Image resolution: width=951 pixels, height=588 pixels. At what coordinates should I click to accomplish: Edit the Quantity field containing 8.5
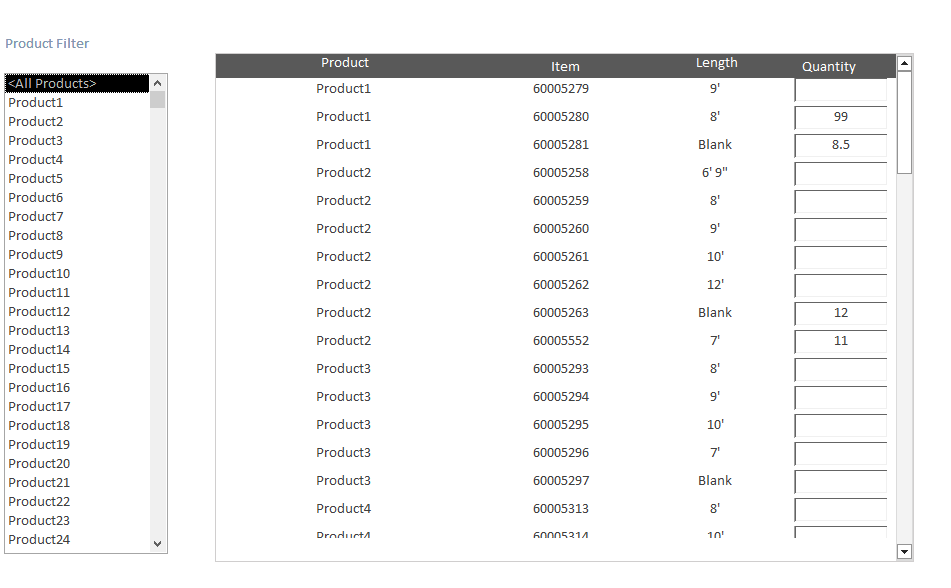tap(840, 146)
